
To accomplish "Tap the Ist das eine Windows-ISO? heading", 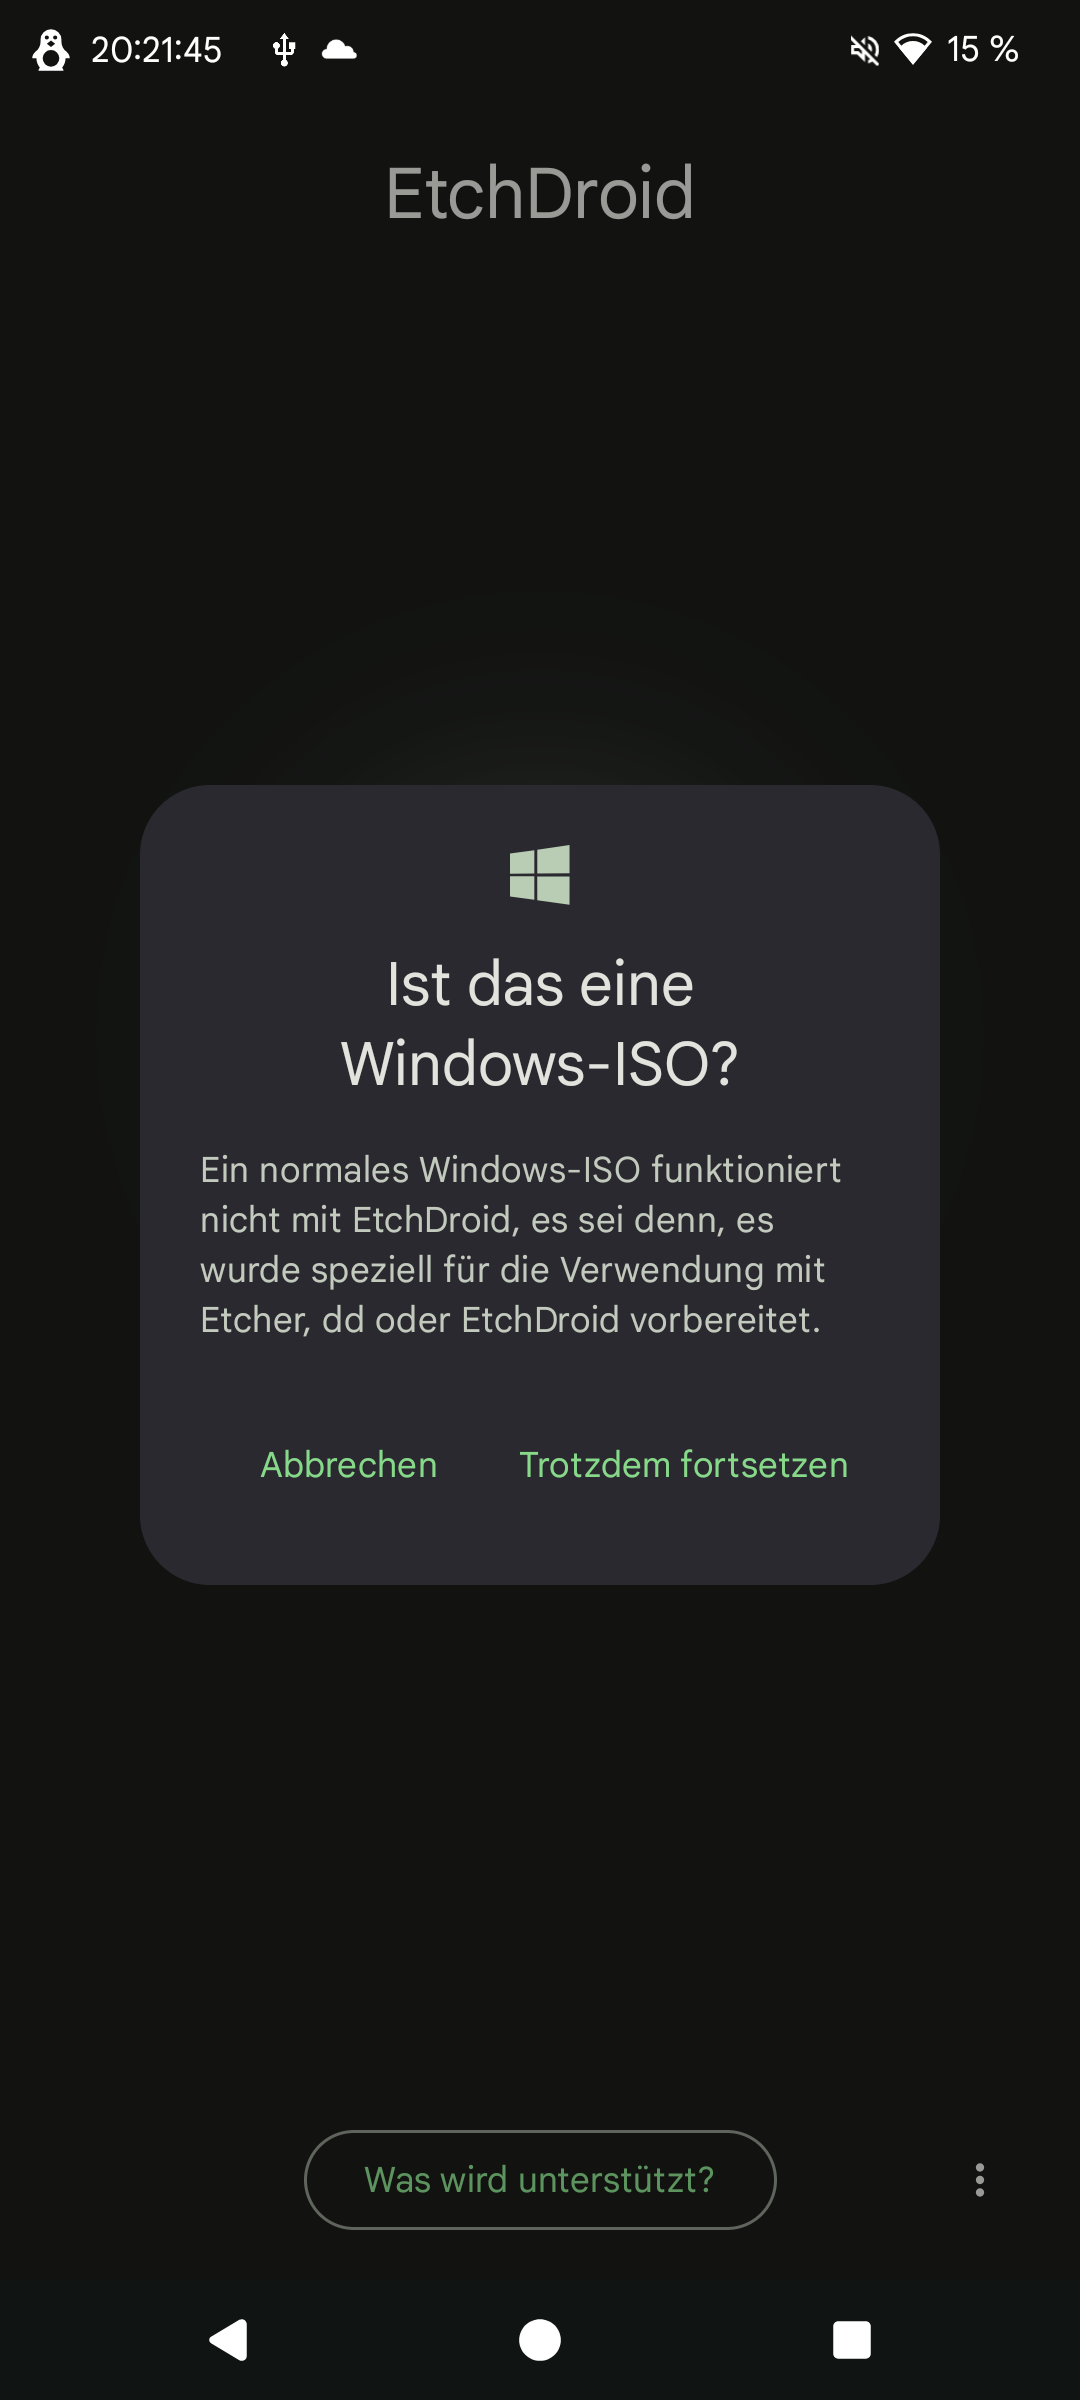I will [x=540, y=1023].
